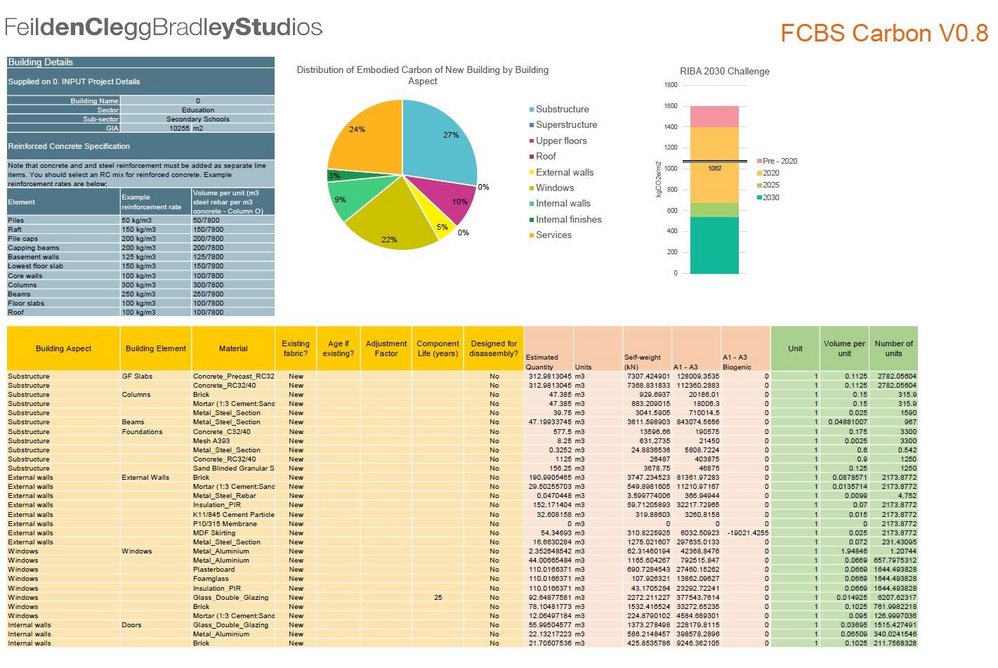Select the Number of units column header

(894, 349)
